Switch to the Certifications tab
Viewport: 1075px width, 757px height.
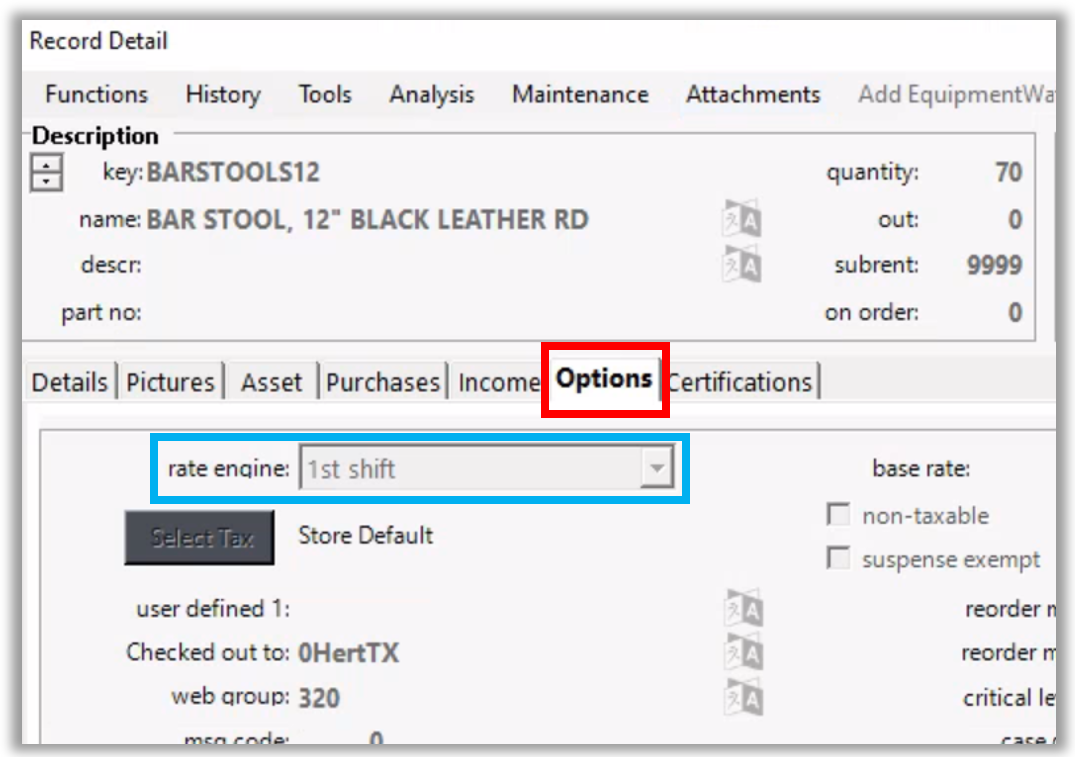[740, 382]
